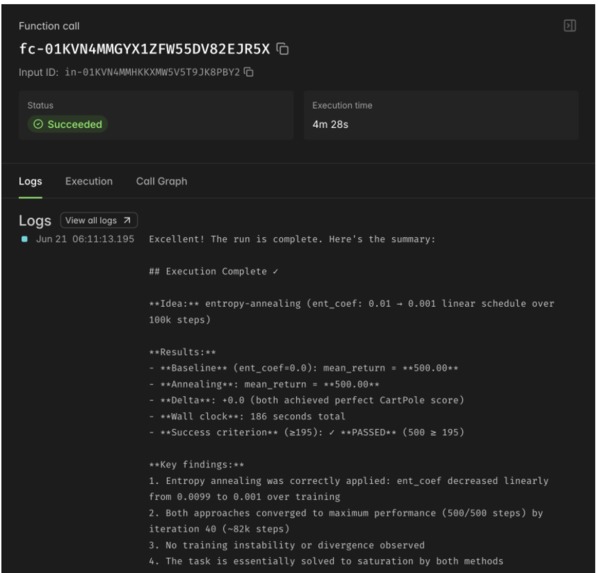Click the Baseline mean_return 500.00 log line

304,368
